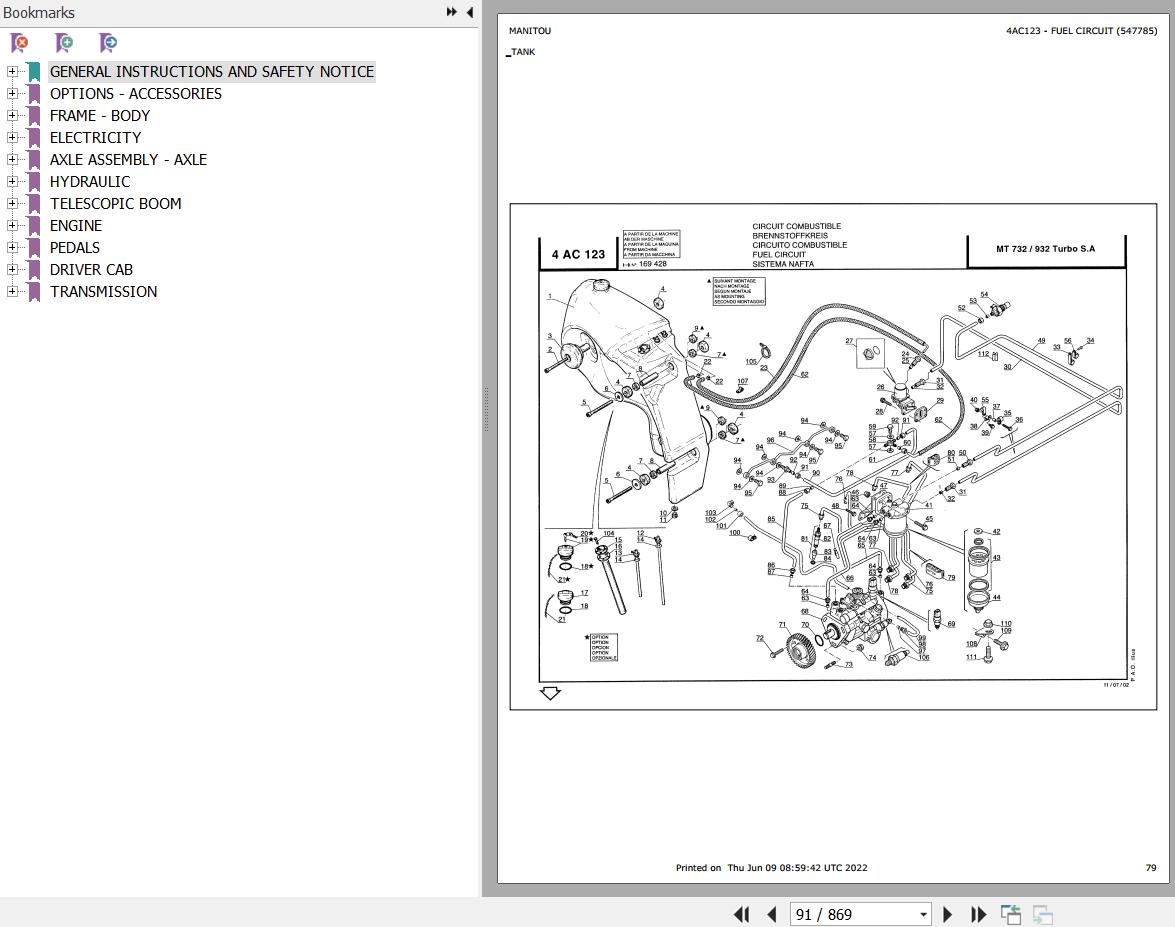Screen dimensions: 1175x927
Task: Click the bookmark icon beside ELECTRICITY
Action: click(x=34, y=138)
